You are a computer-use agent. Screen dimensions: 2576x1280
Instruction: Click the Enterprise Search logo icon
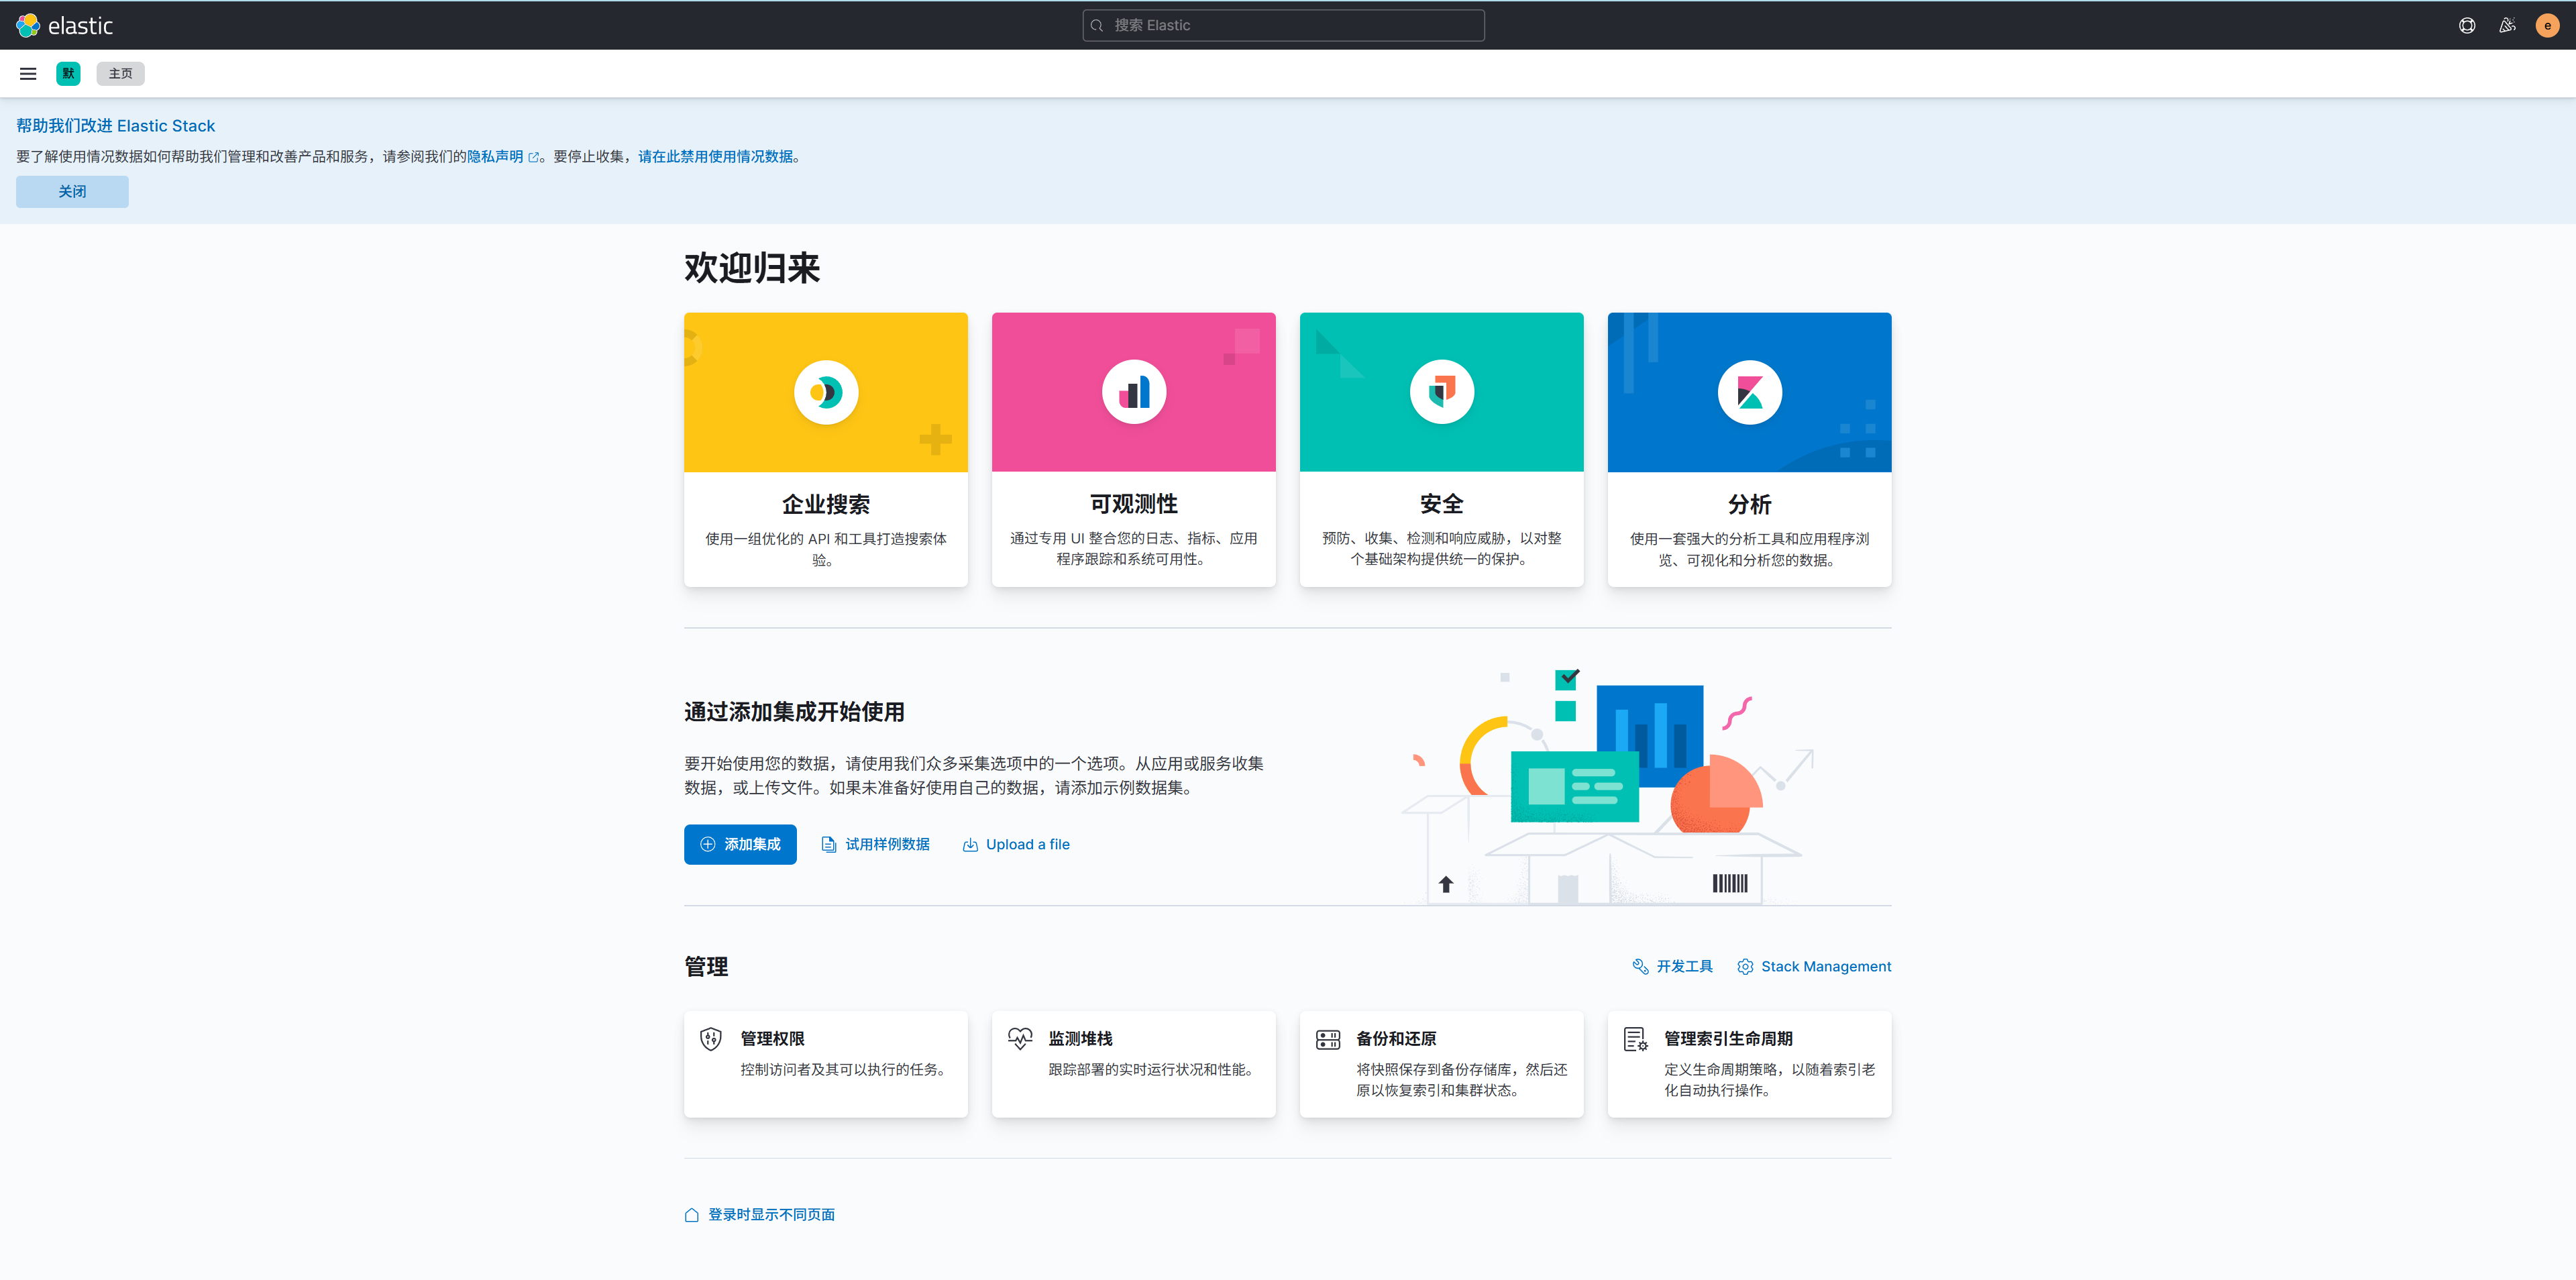pos(825,392)
